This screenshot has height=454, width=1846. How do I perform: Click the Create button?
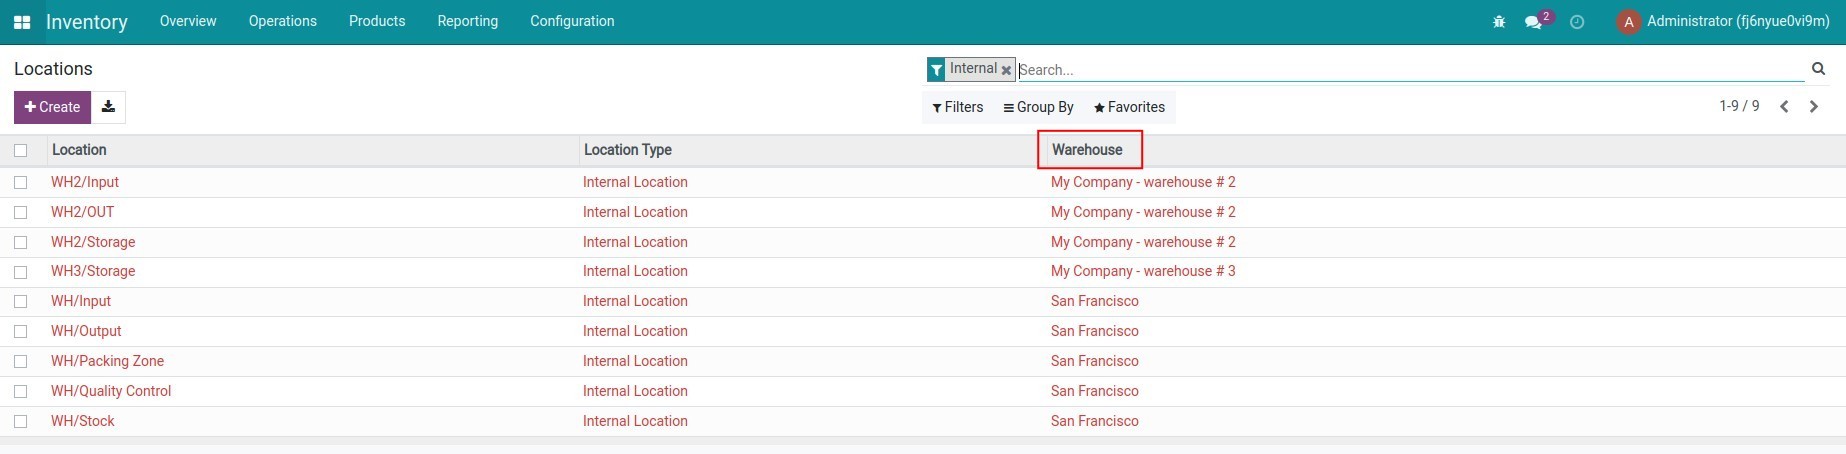point(52,107)
